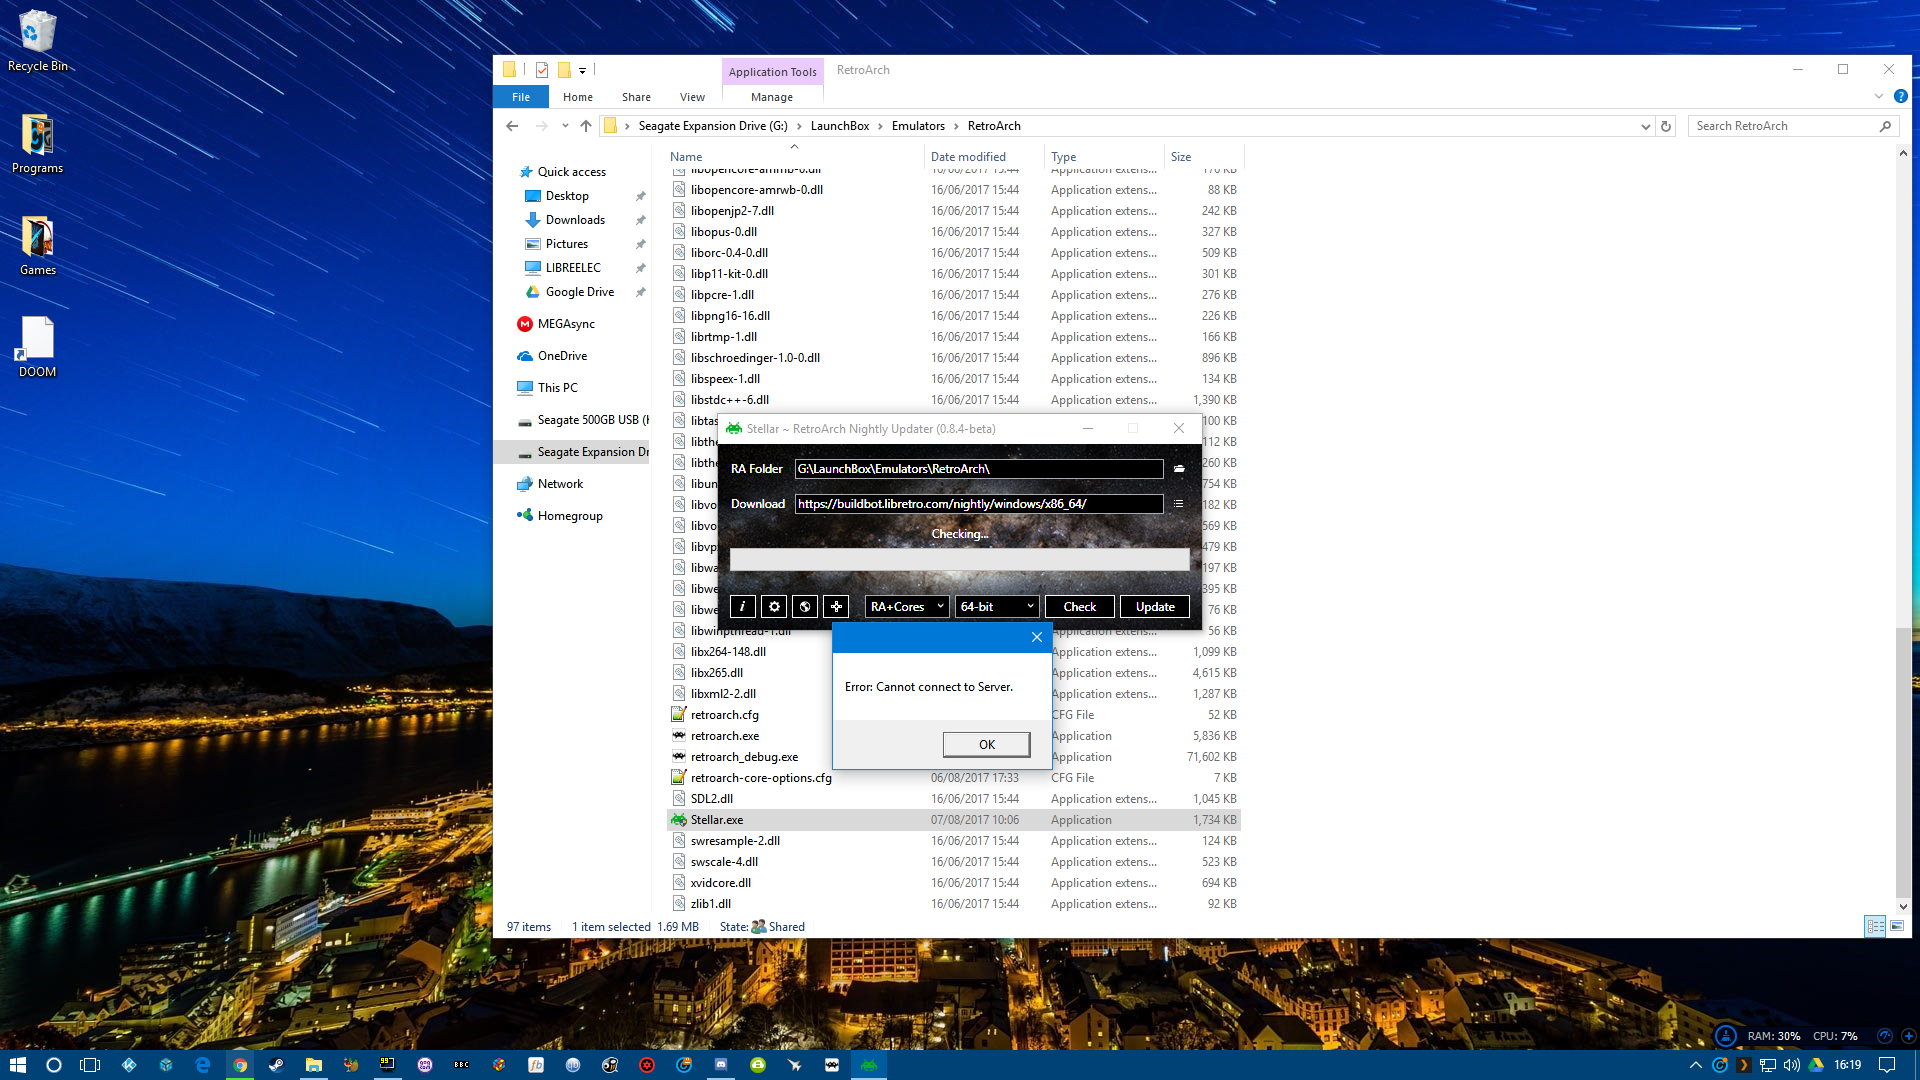Select Quick access in navigation pane
The image size is (1920, 1080).
click(571, 172)
